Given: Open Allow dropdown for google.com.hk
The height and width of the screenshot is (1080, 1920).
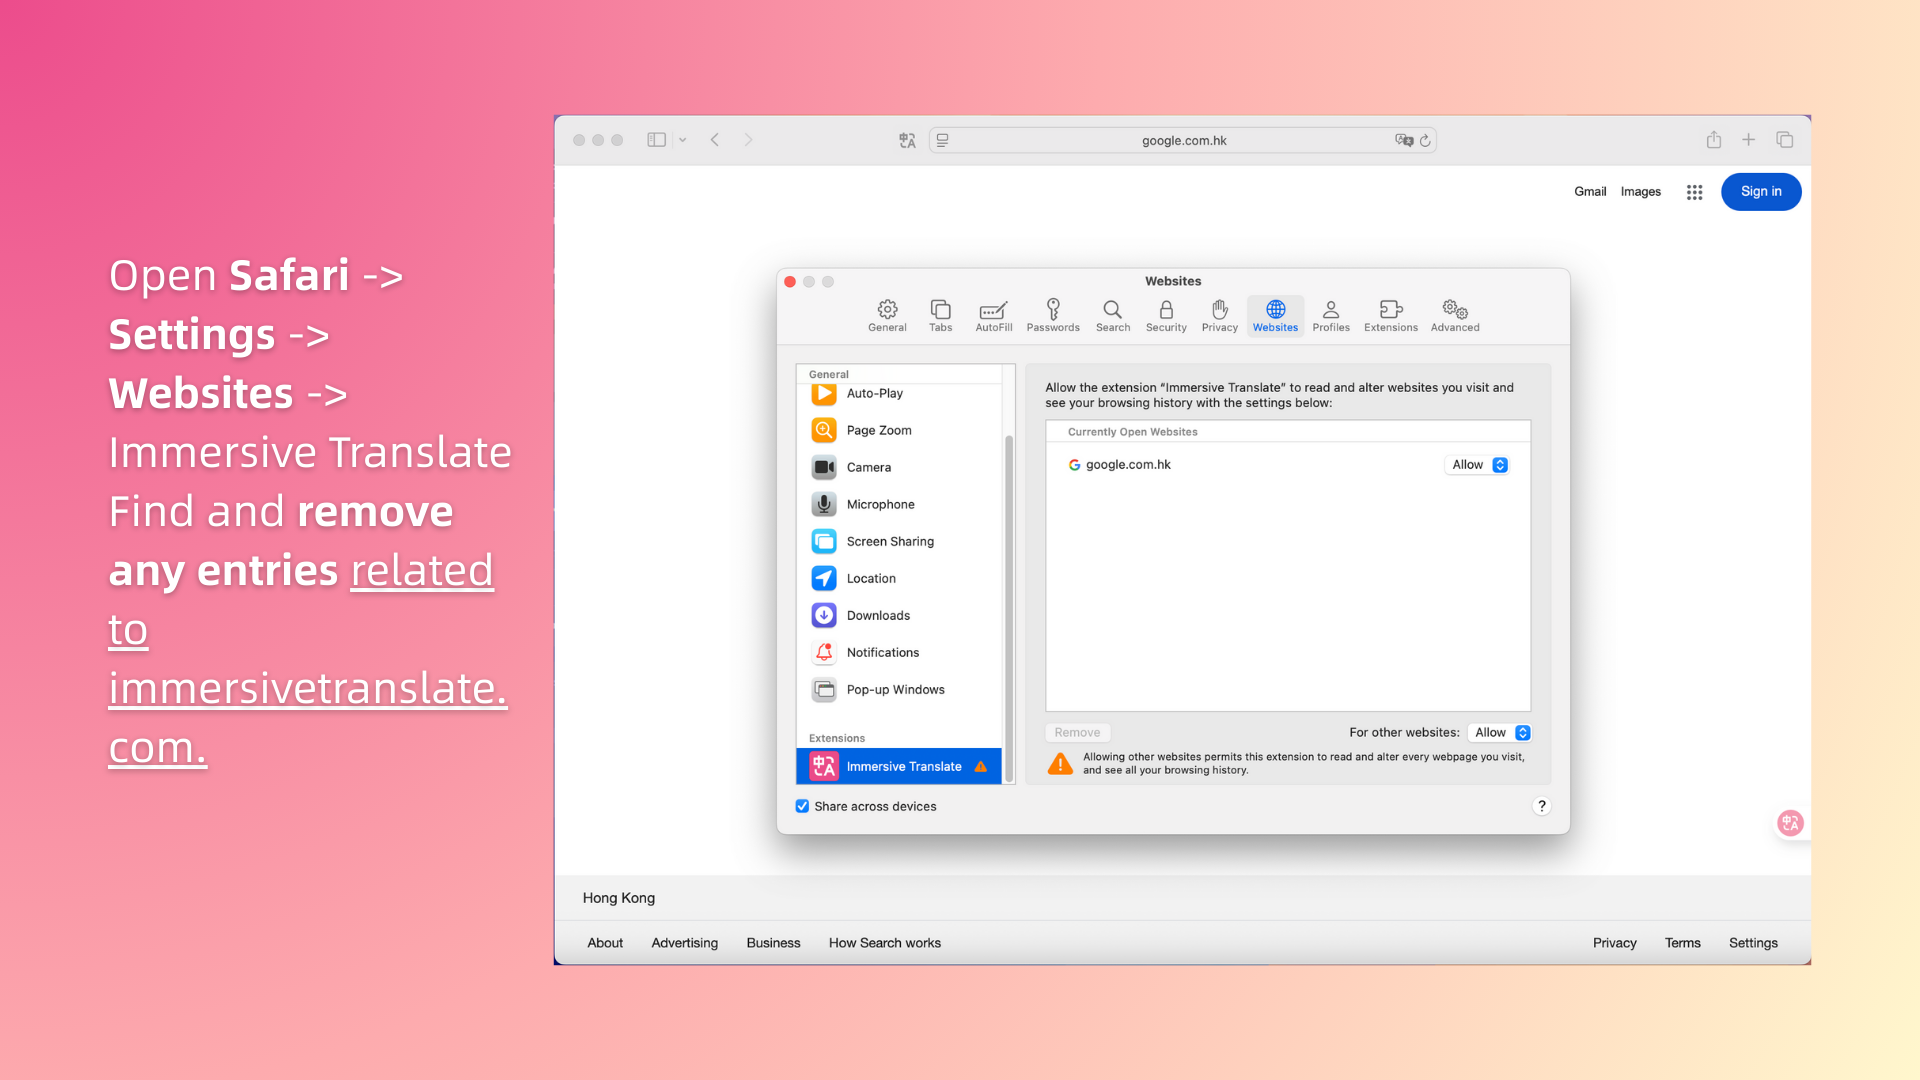Looking at the screenshot, I should tap(1479, 465).
